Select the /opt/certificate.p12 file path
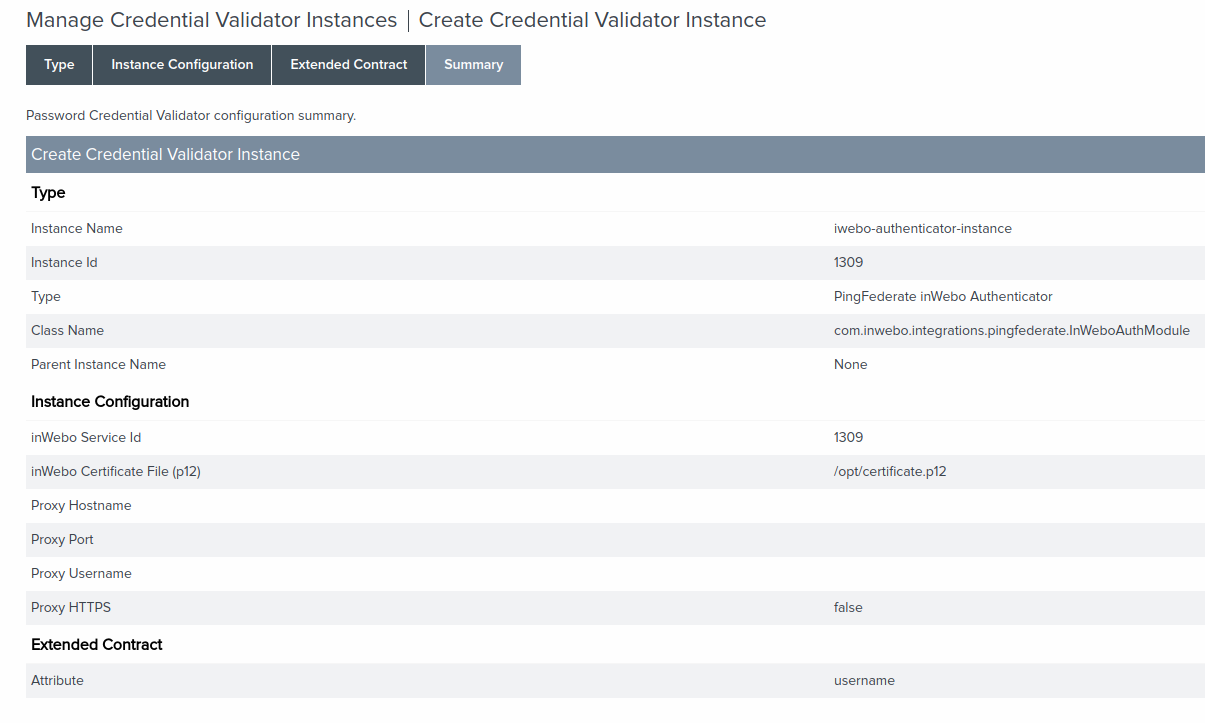1205x723 pixels. tap(889, 472)
